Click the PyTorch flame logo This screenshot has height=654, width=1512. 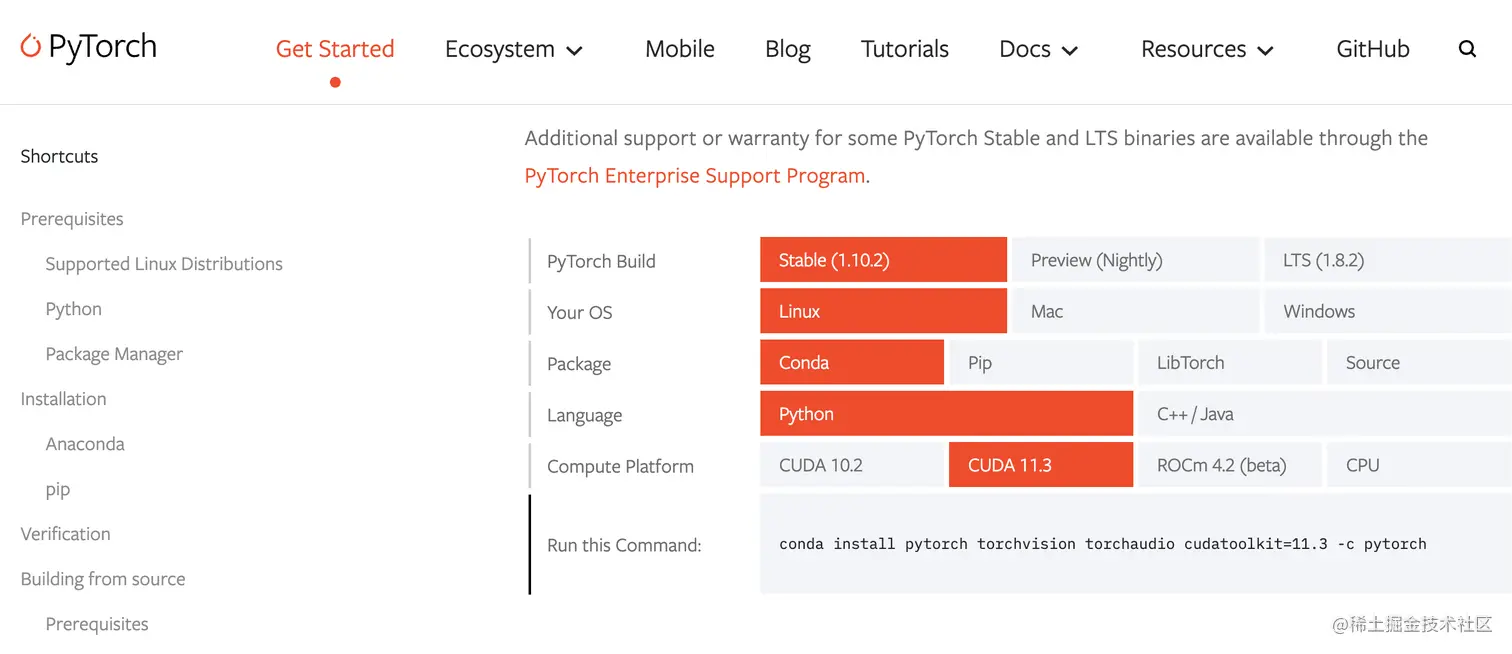(x=31, y=46)
